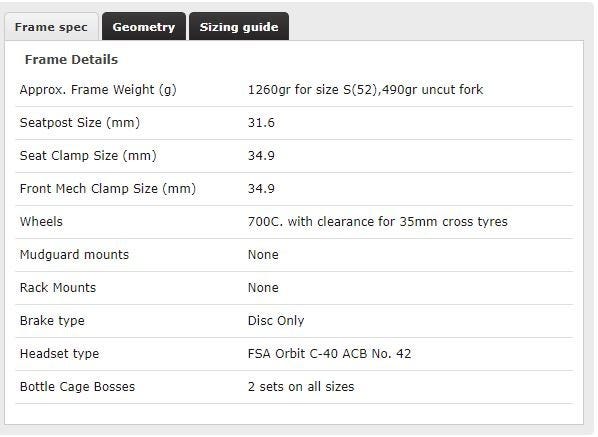Click the Seat Clamp Size (mm) label
Viewport: 598px width, 437px height.
(88, 156)
